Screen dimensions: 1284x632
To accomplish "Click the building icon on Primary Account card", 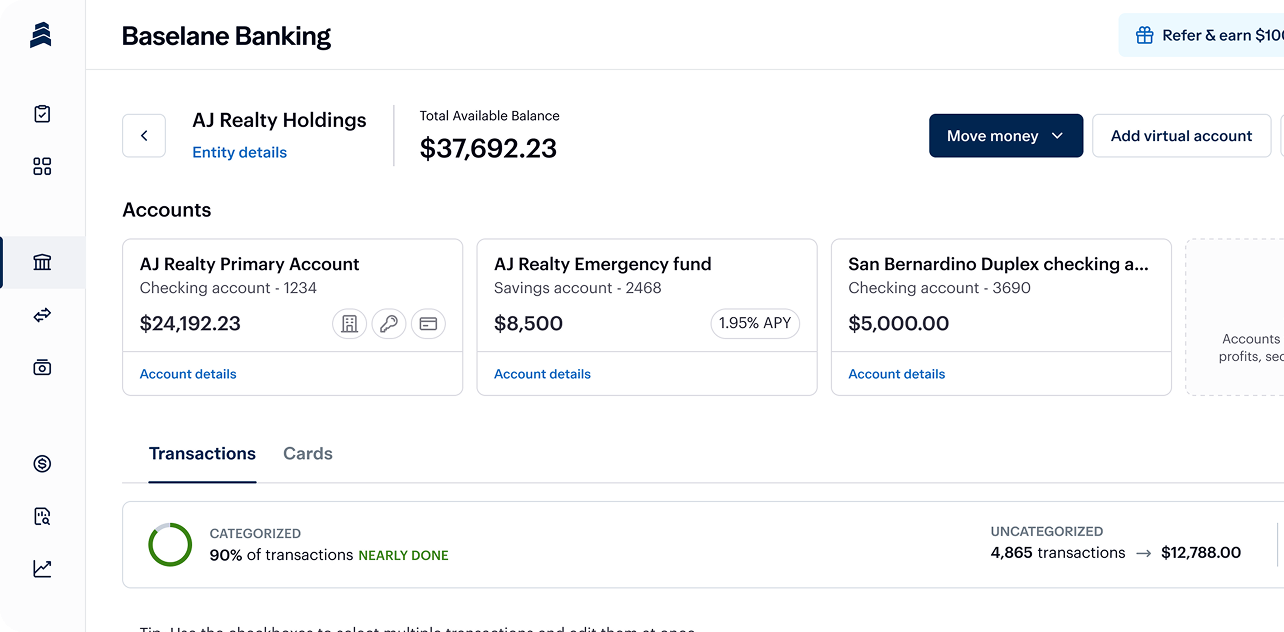I will [349, 324].
